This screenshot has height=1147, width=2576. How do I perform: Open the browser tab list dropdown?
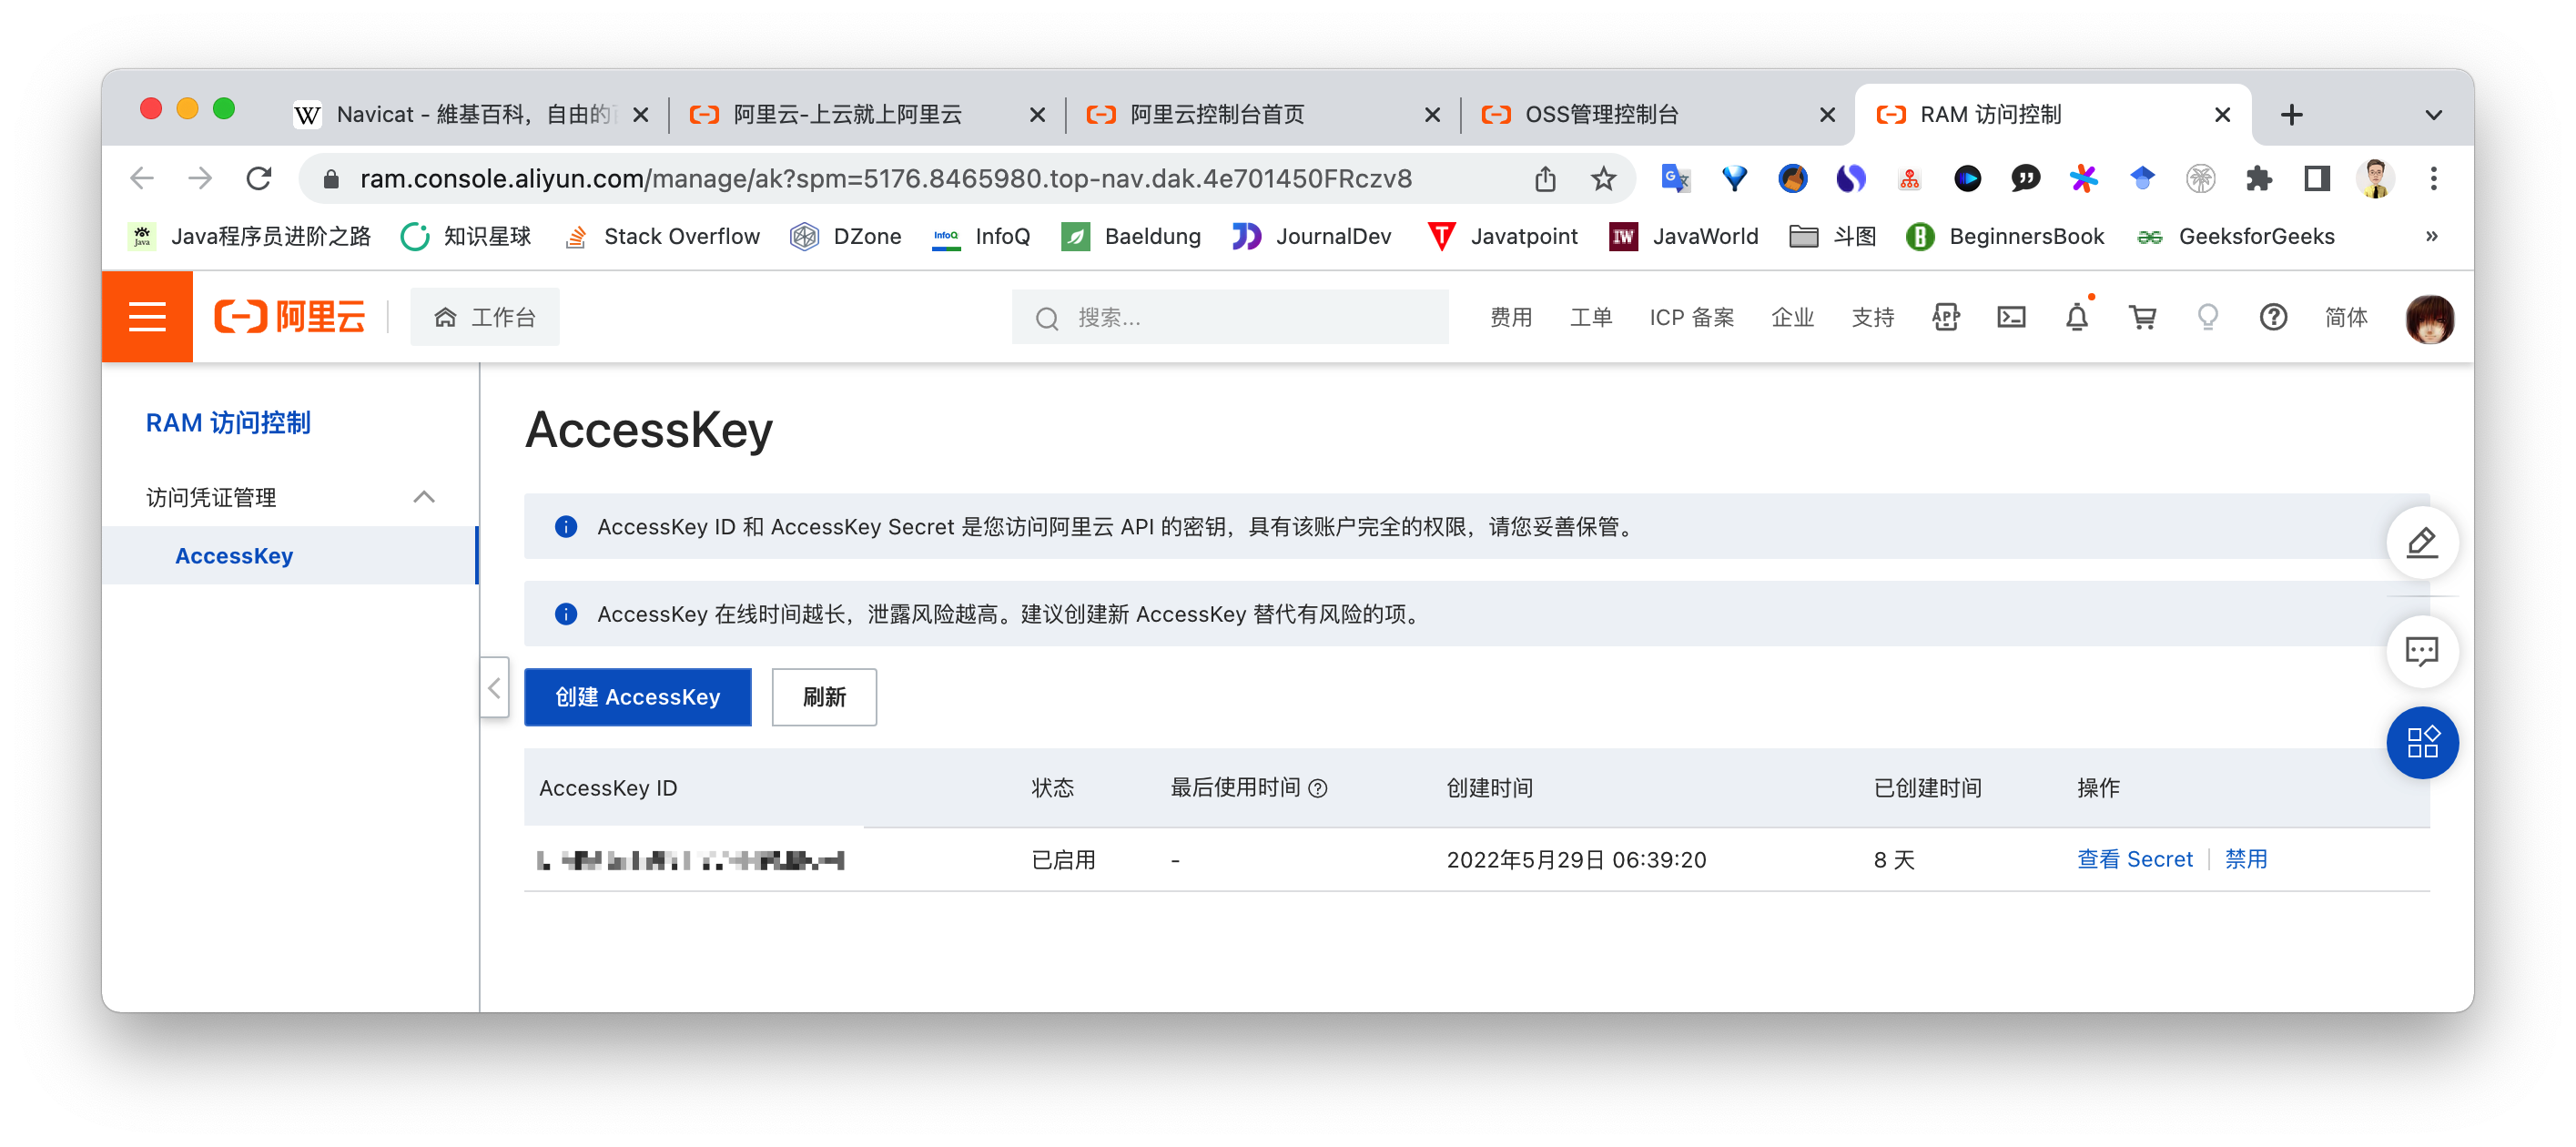(x=2433, y=115)
